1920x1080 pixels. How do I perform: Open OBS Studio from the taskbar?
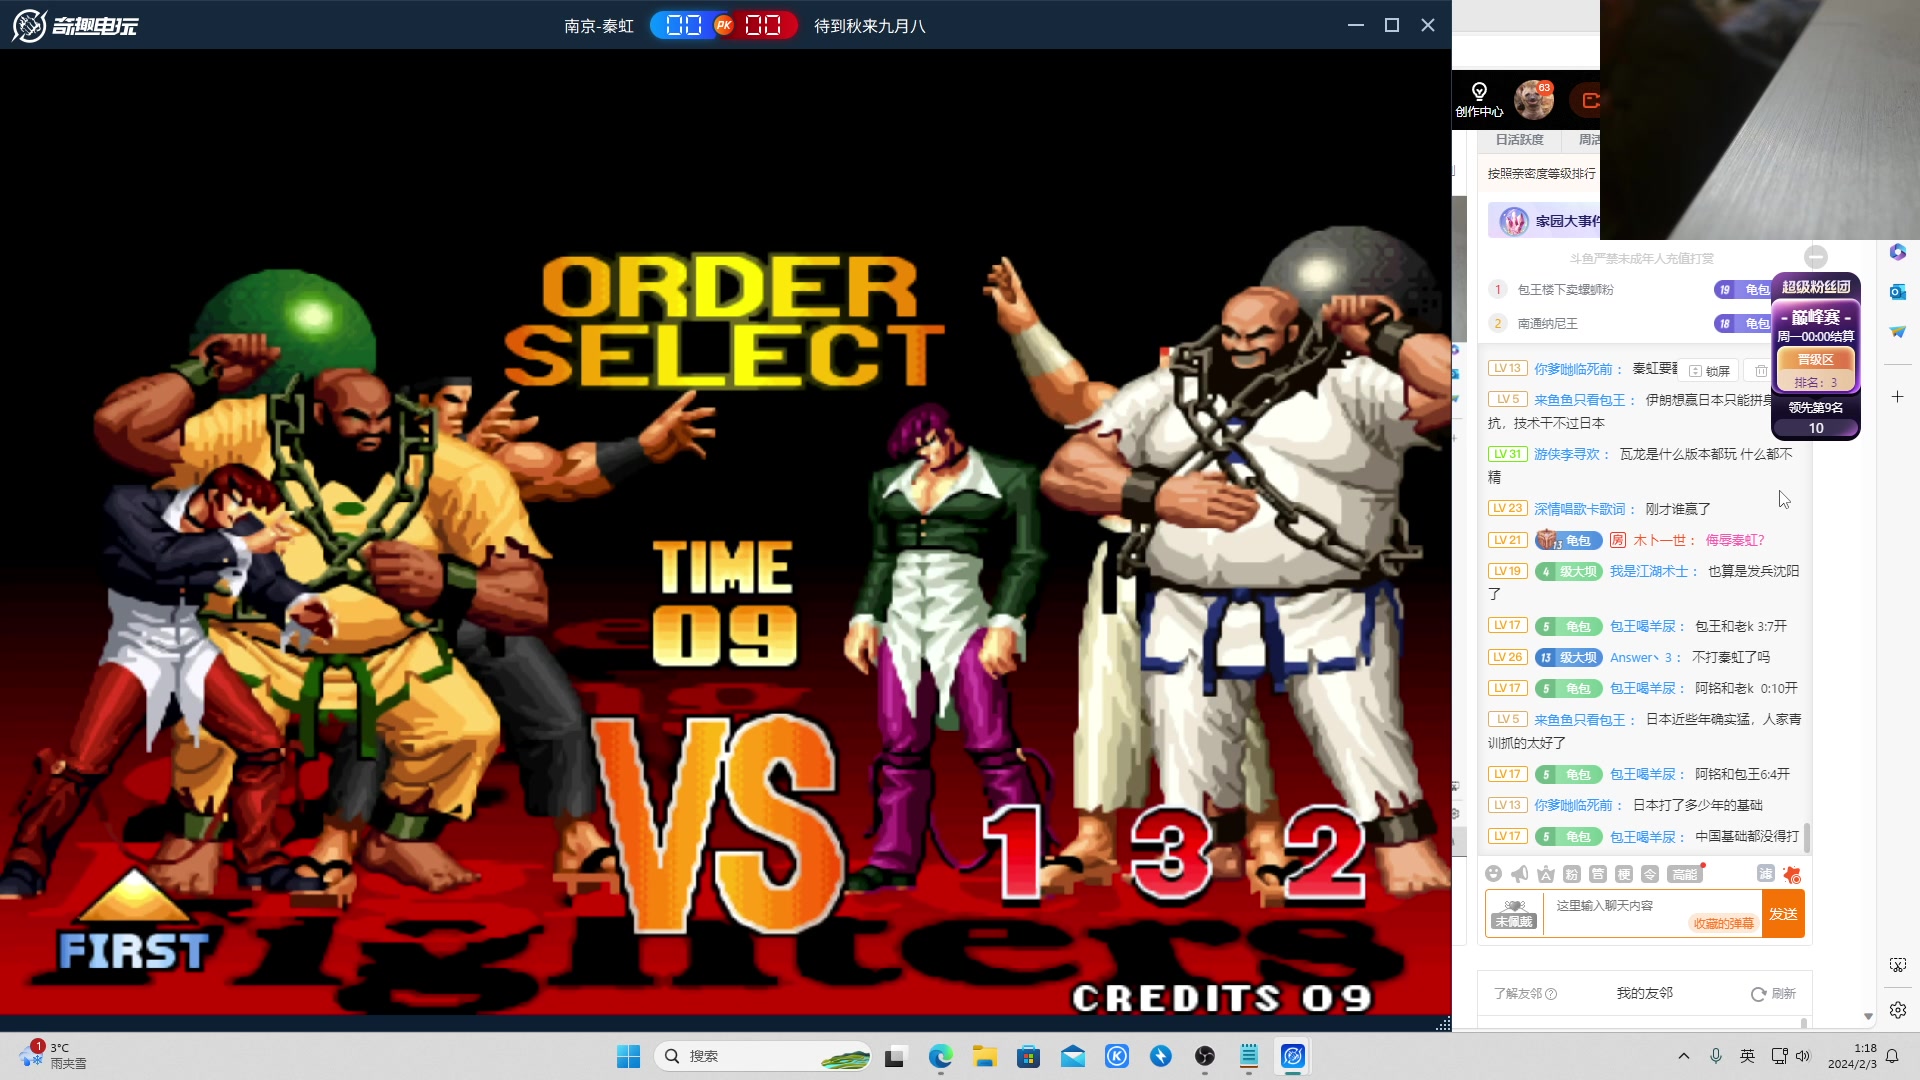click(x=1205, y=1056)
